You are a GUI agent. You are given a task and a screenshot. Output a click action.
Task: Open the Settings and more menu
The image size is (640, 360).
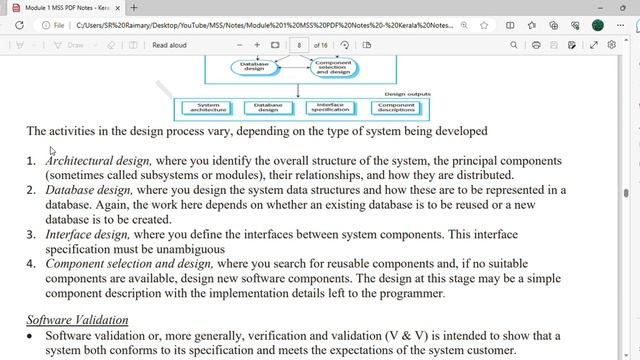620,25
